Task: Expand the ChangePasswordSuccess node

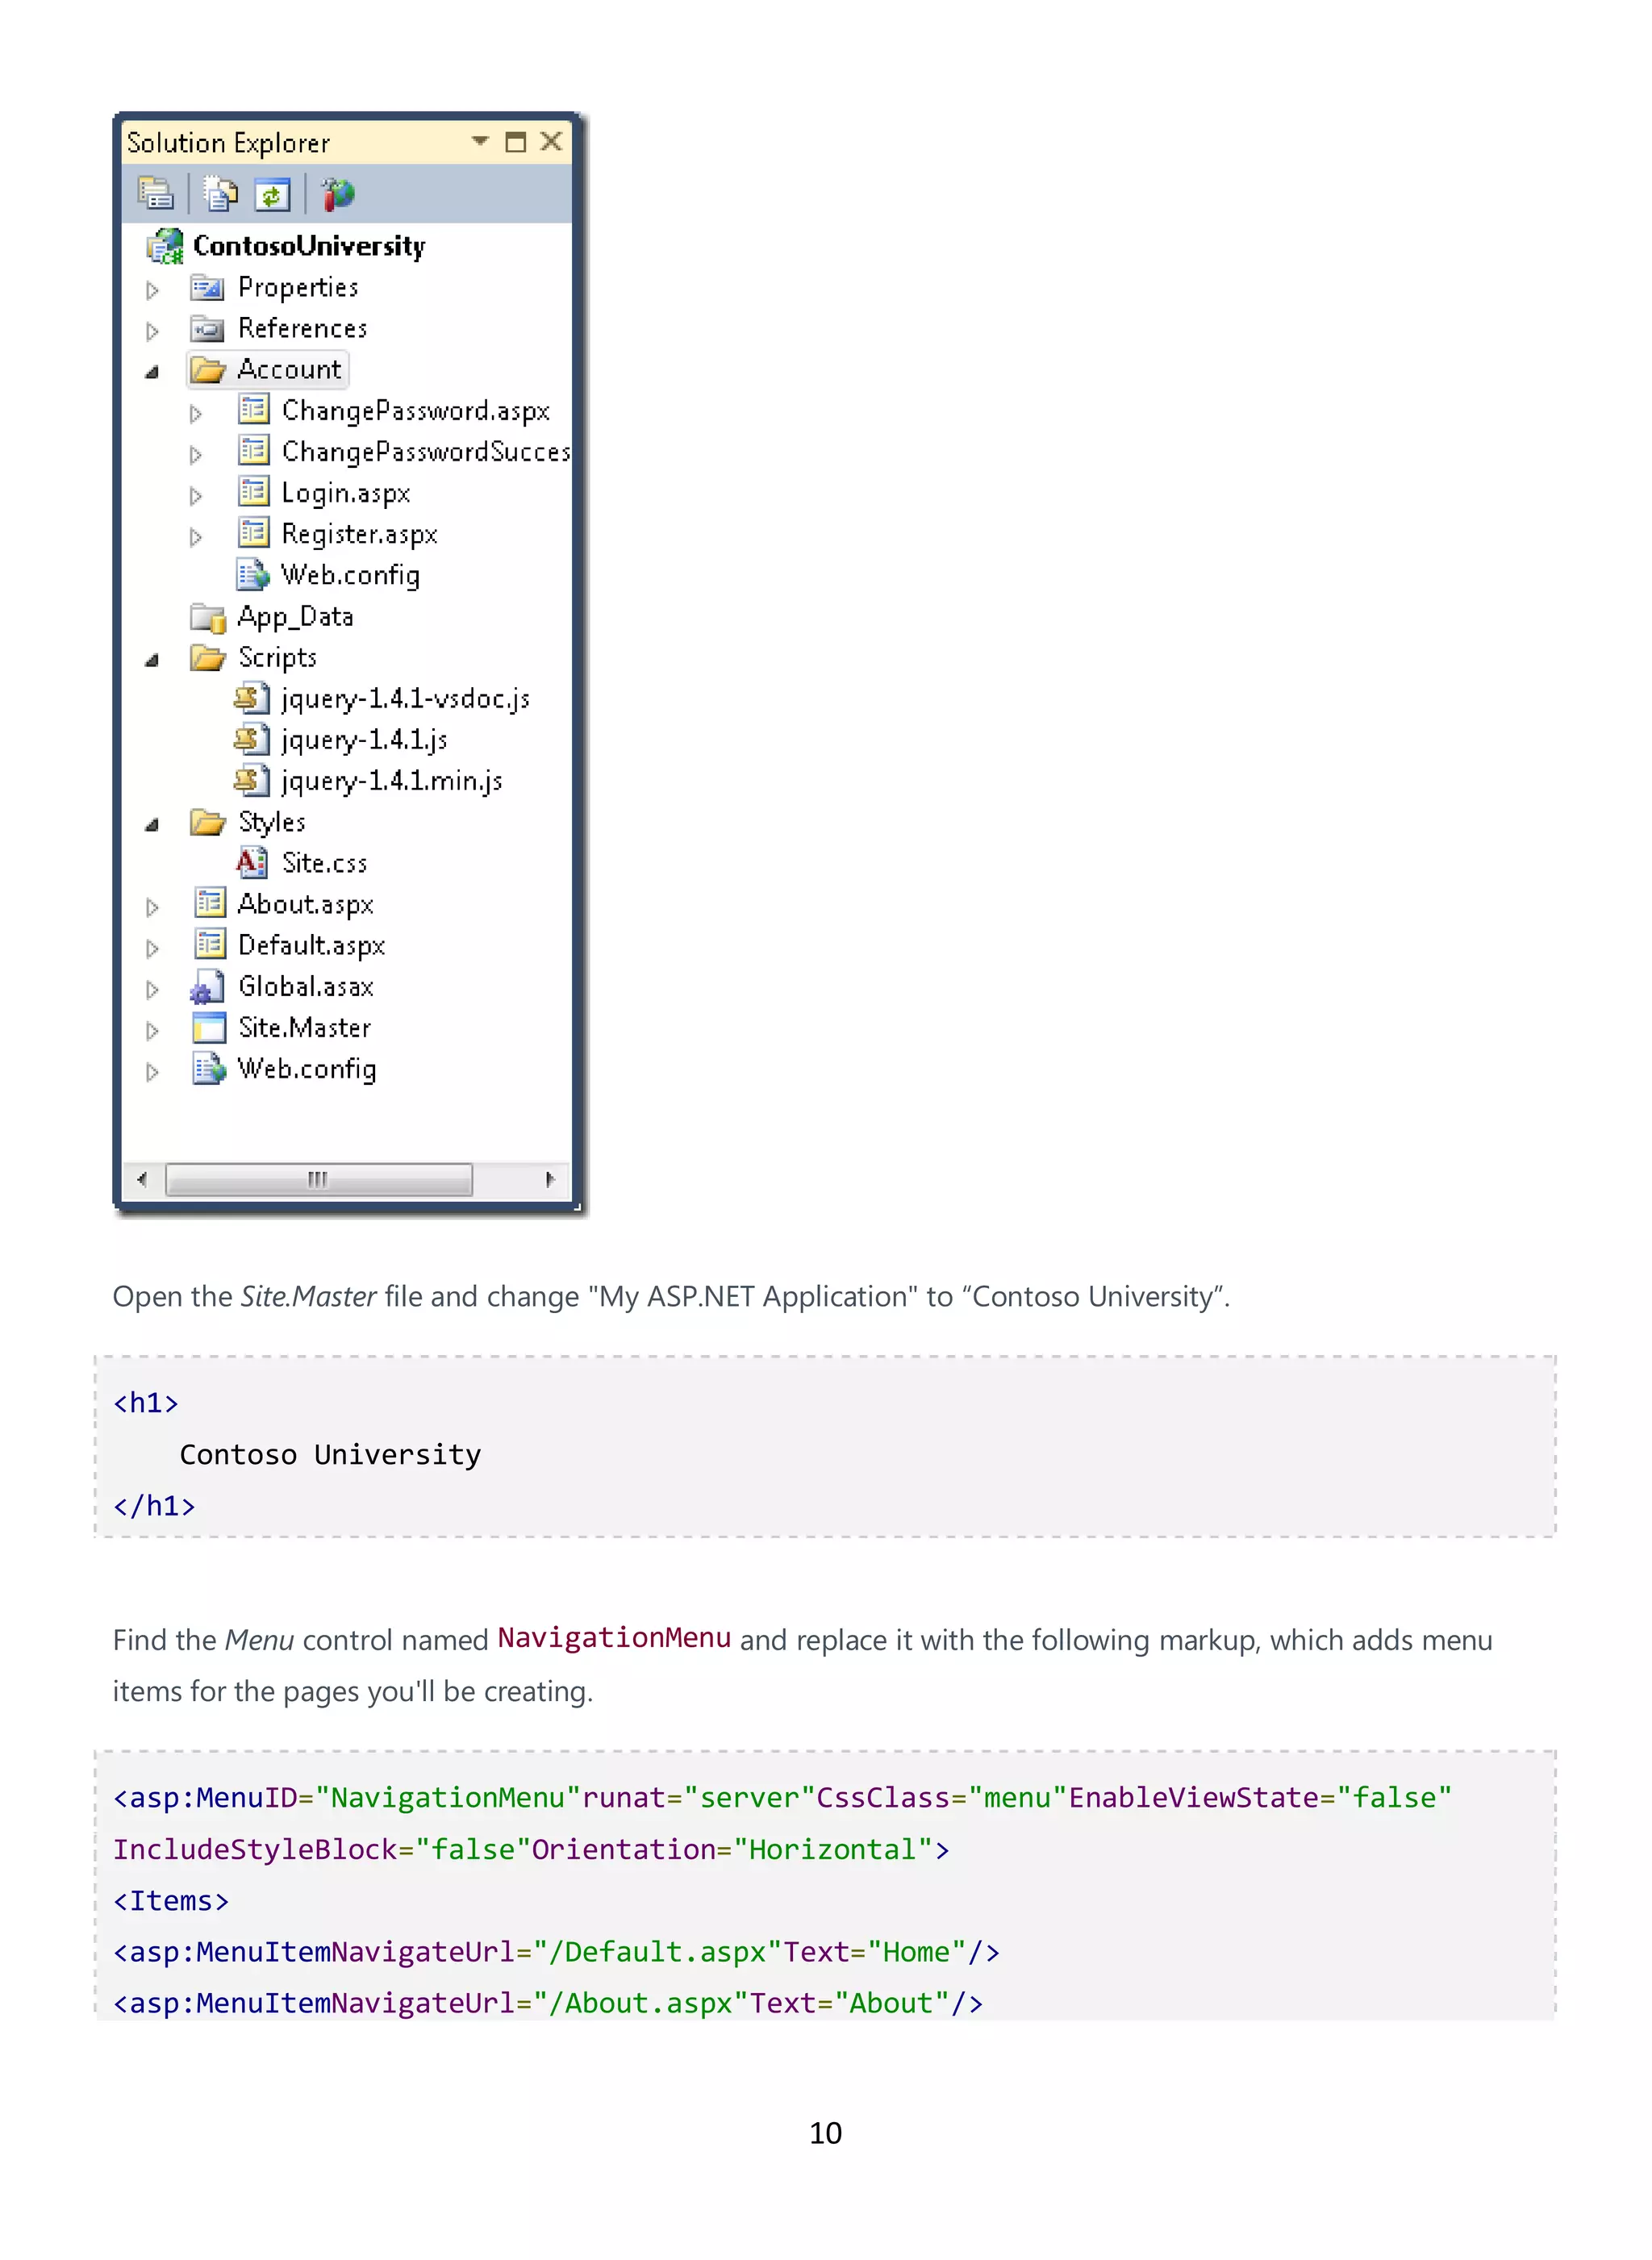Action: [196, 454]
